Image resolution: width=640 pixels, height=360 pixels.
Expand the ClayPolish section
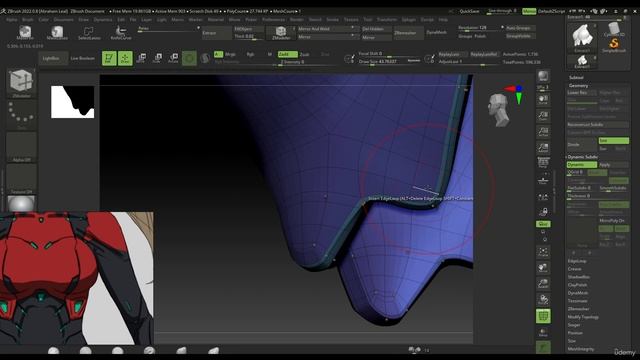[577, 285]
